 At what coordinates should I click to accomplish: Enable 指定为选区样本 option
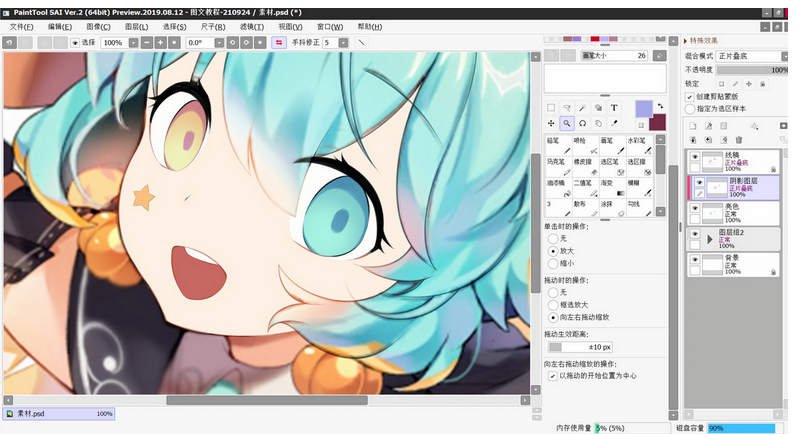690,109
